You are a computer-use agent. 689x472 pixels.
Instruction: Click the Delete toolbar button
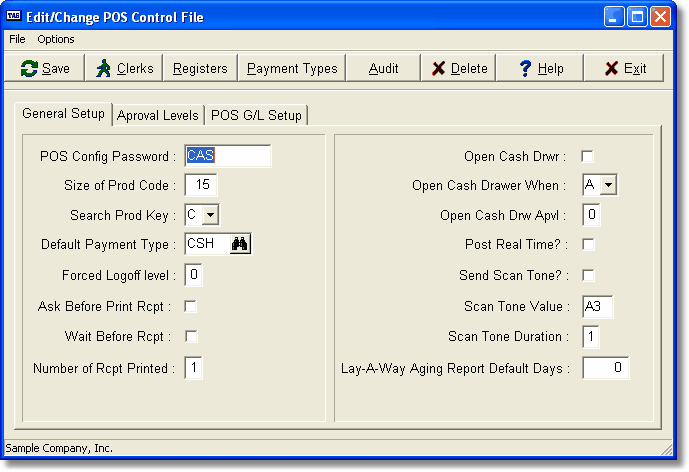459,68
